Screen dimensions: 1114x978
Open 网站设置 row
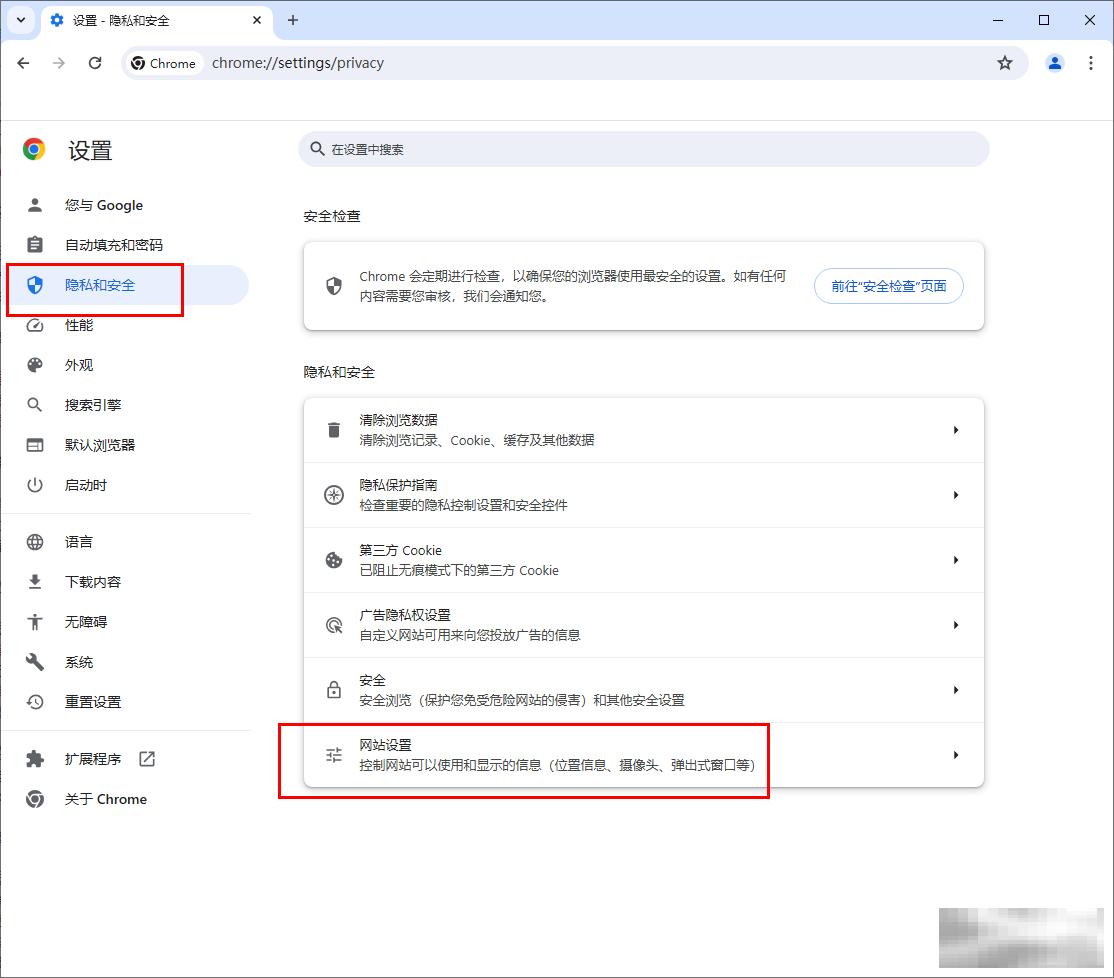pyautogui.click(x=643, y=755)
